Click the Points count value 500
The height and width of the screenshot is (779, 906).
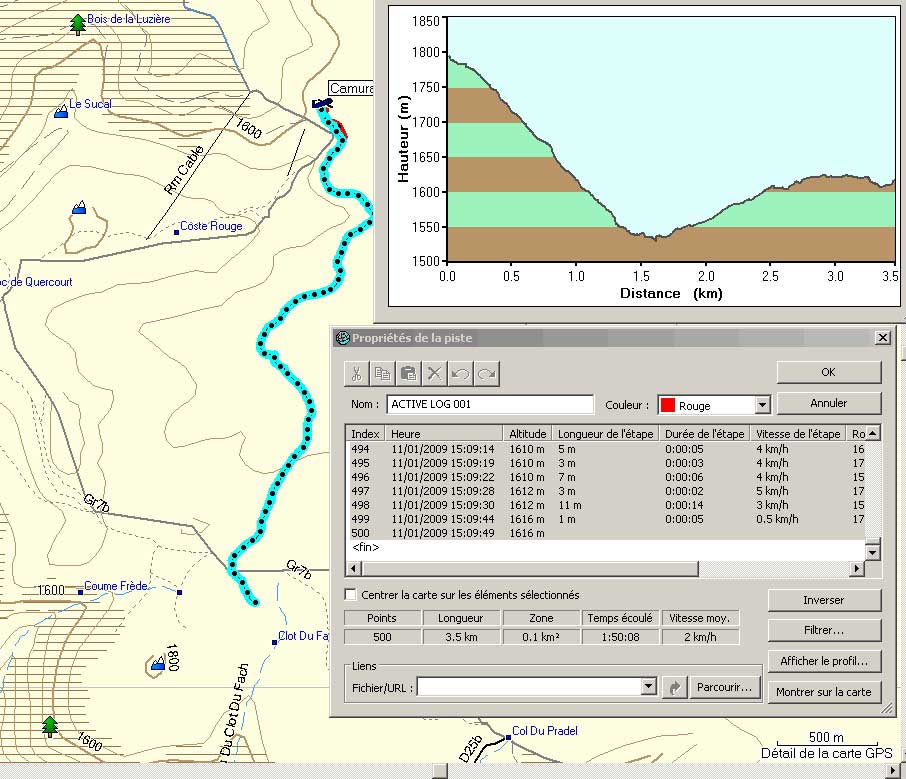(x=382, y=636)
